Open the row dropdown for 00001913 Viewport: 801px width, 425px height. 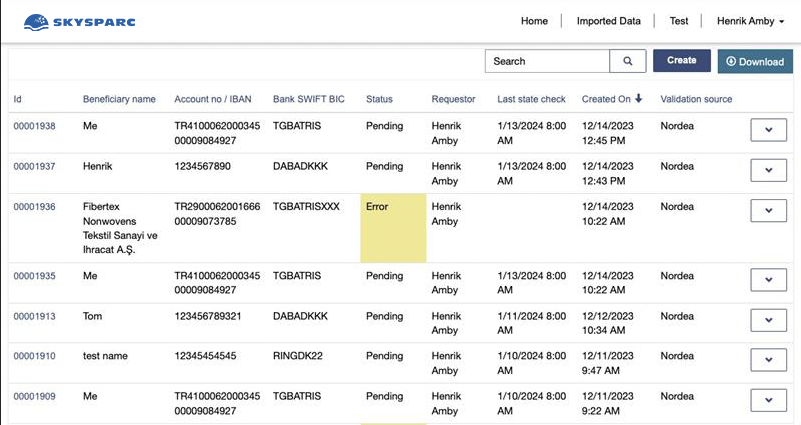768,320
